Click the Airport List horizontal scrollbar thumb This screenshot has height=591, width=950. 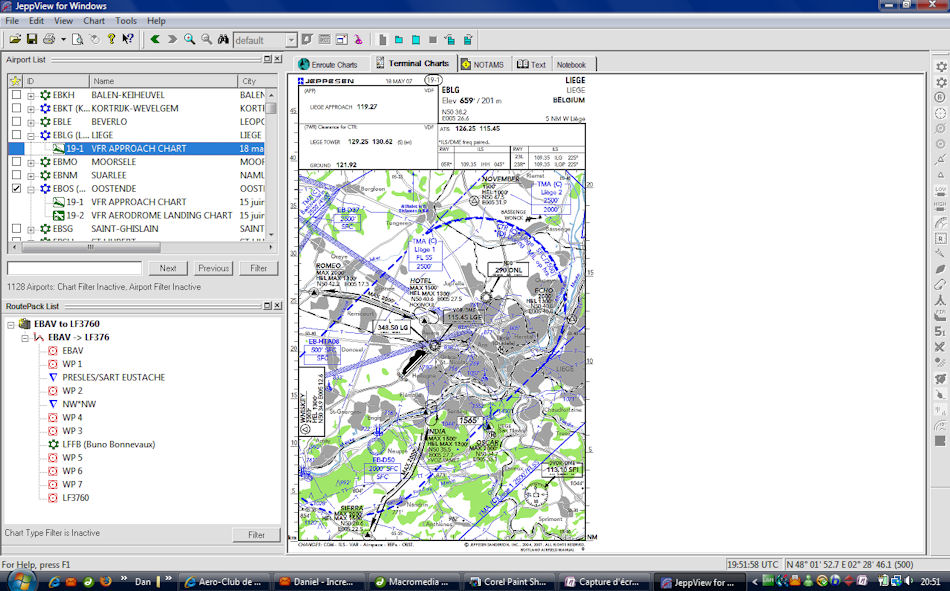(91, 247)
